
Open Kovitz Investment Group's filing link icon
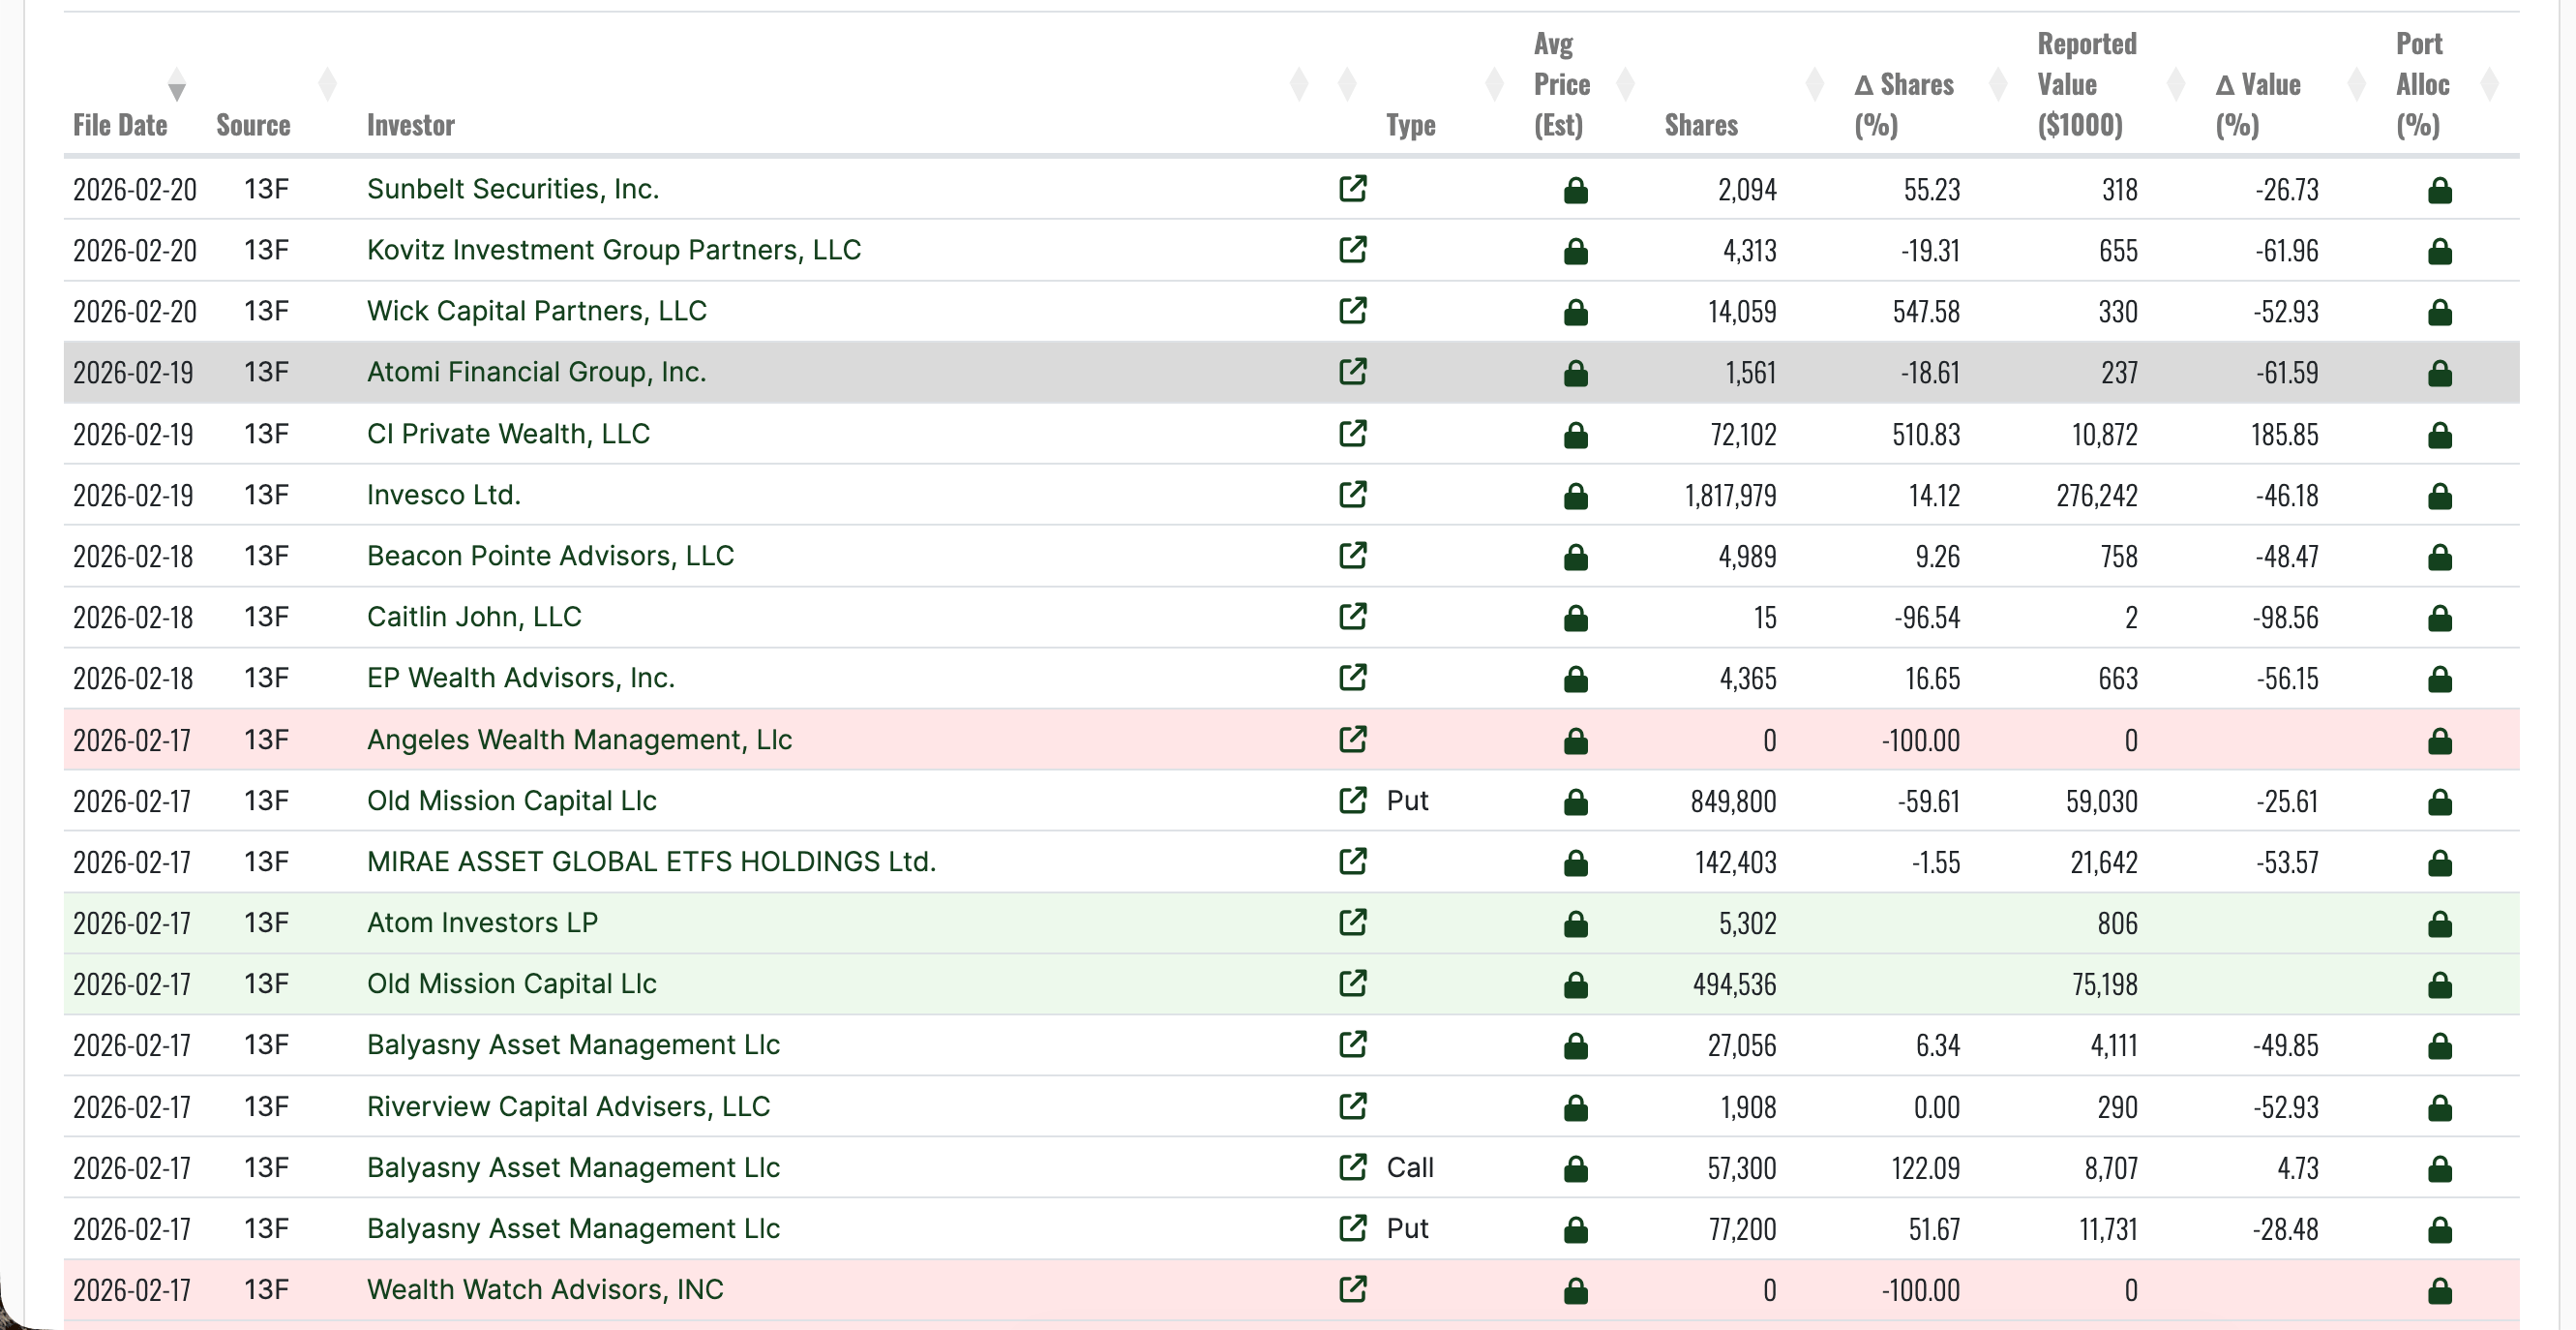(x=1353, y=250)
